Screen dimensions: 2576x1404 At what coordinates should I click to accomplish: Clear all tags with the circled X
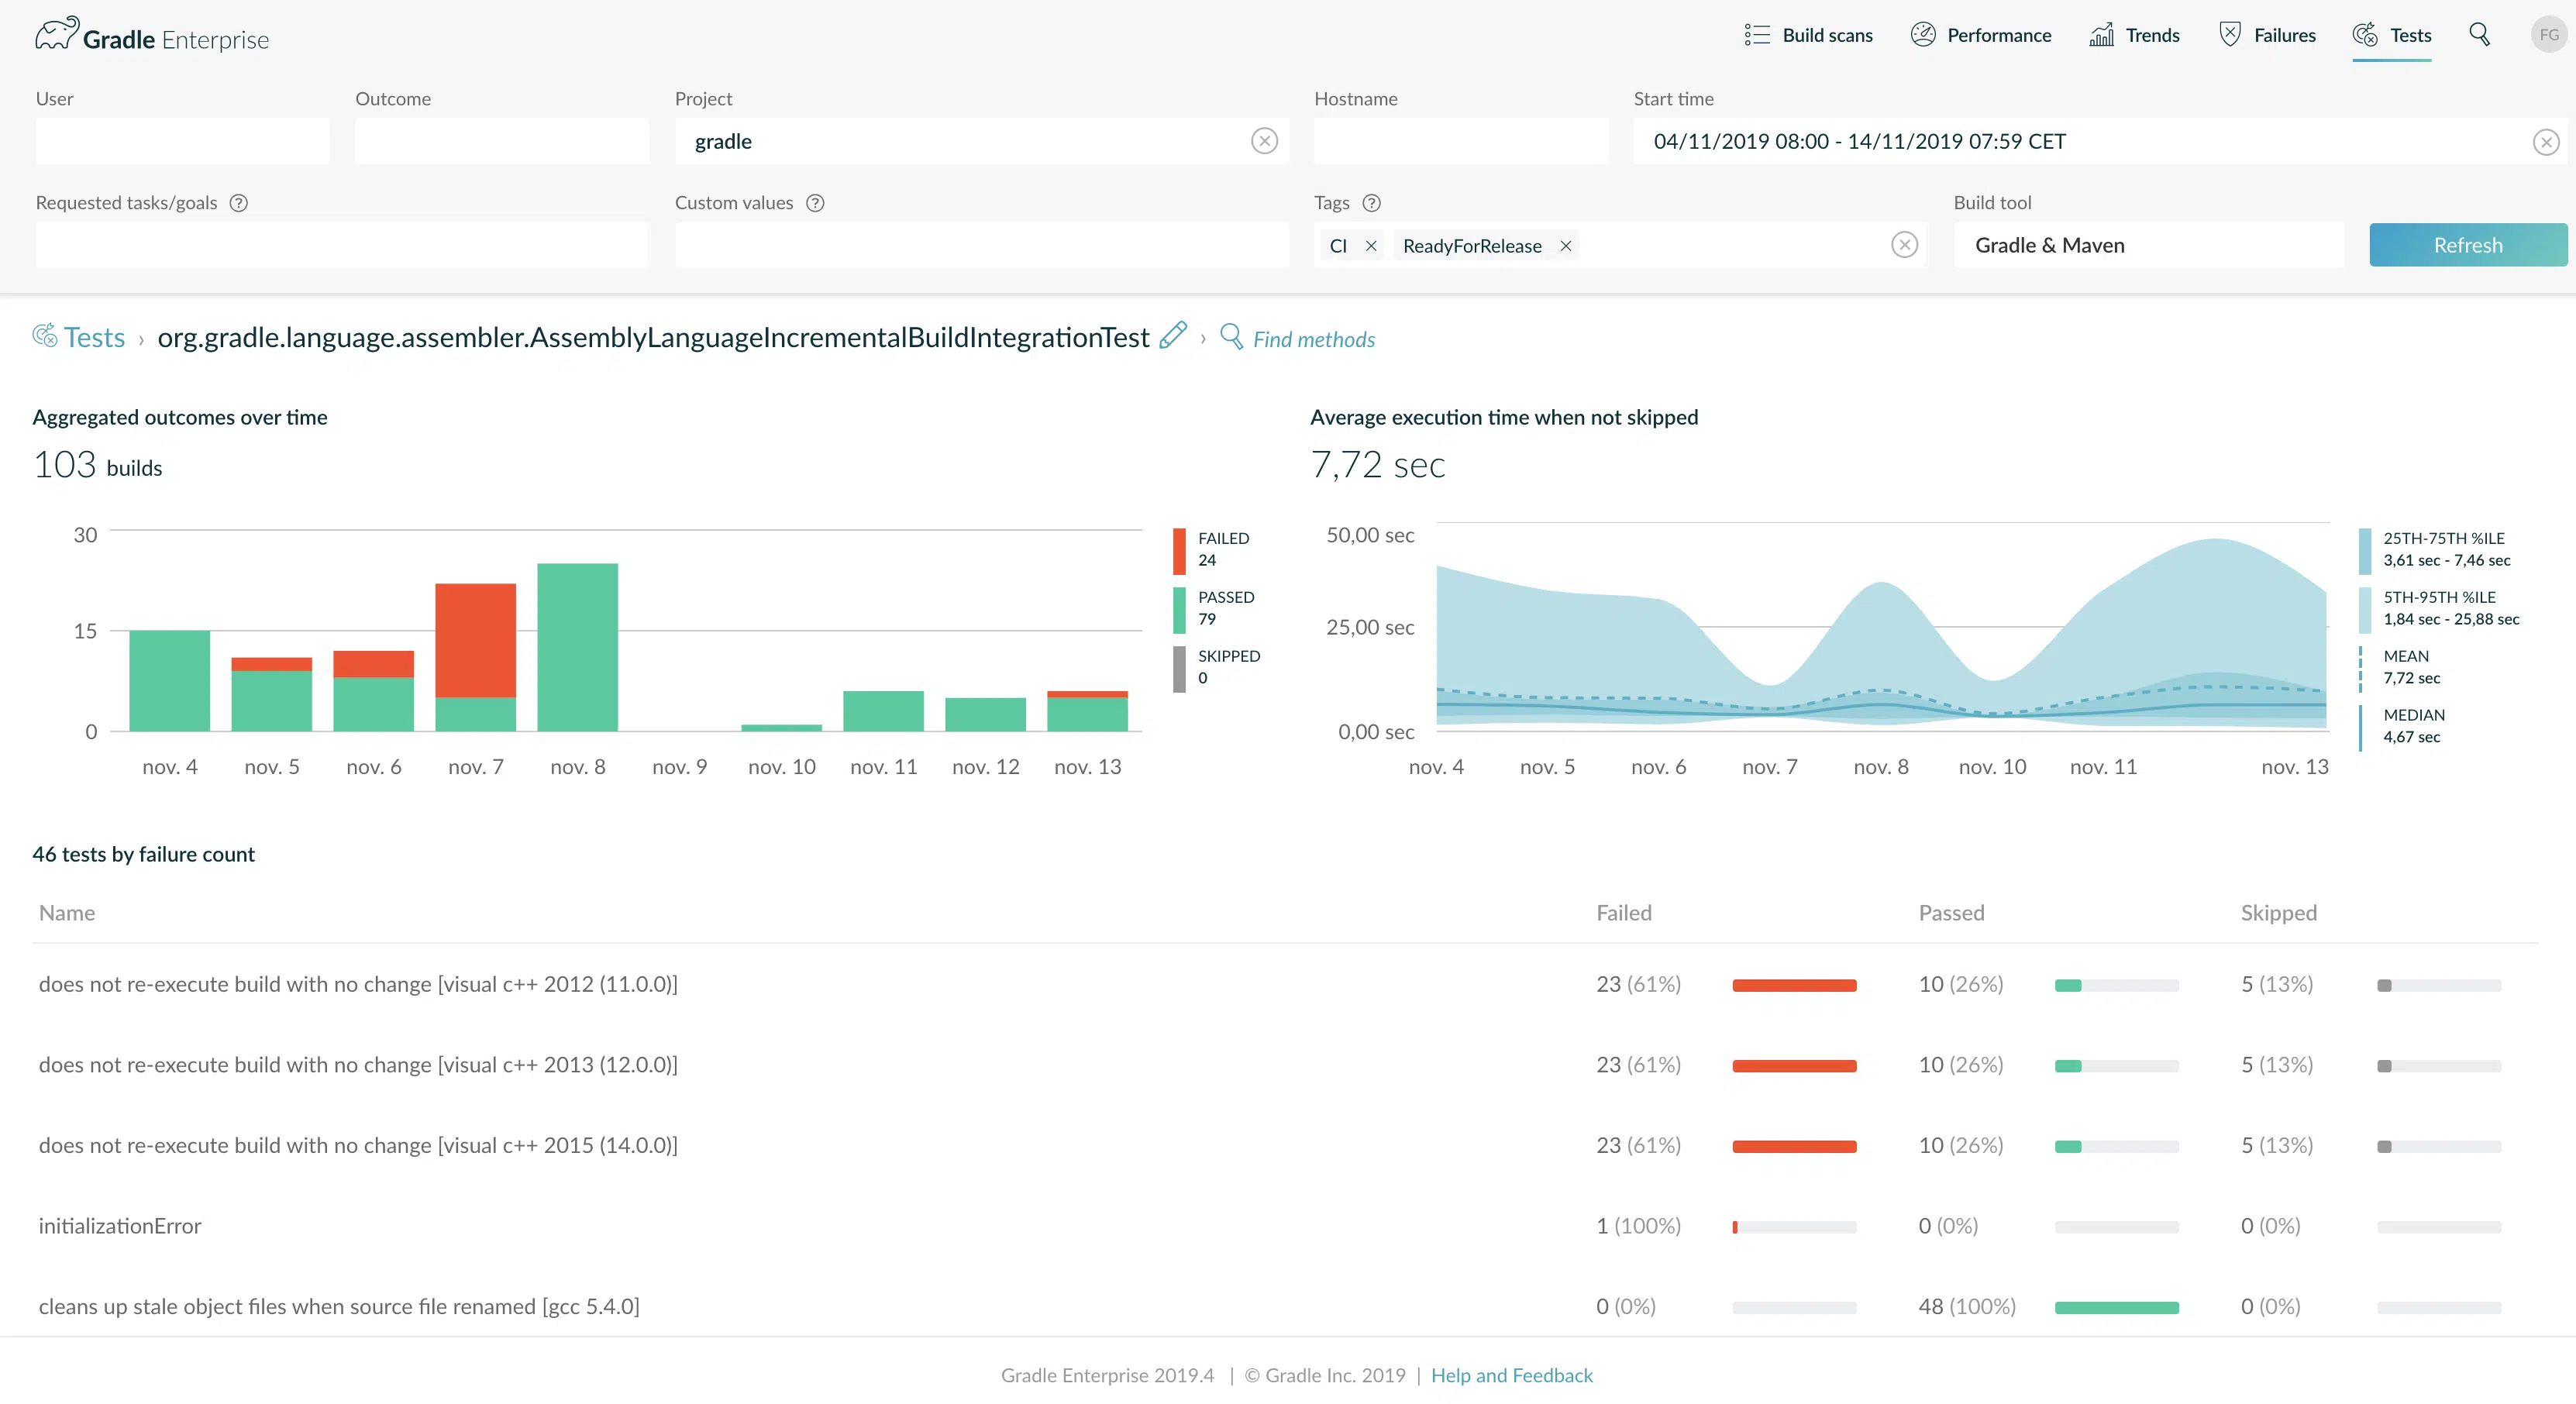coord(1904,245)
